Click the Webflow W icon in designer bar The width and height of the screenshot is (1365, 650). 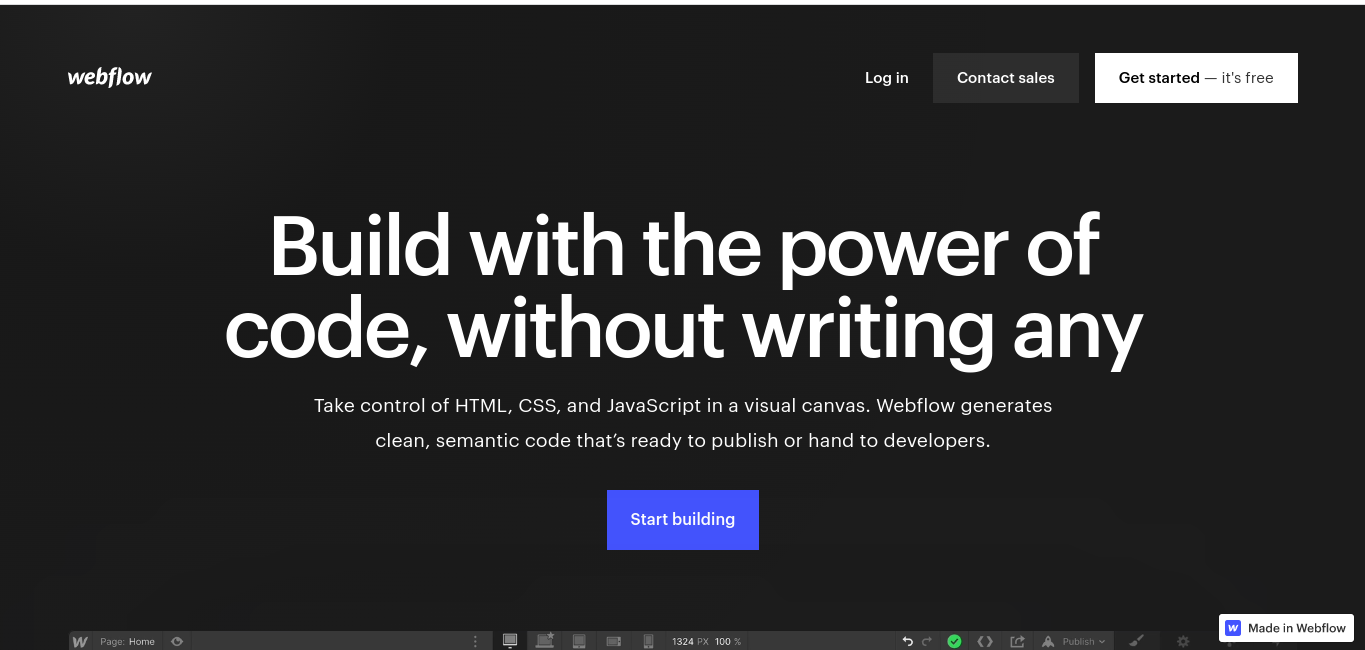coord(80,641)
